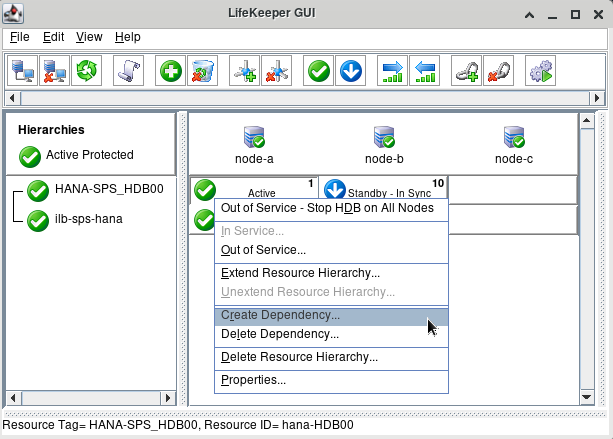This screenshot has width=613, height=439.
Task: Click the Unextend Resource Hierarchy left-arrow icon
Action: coord(425,71)
